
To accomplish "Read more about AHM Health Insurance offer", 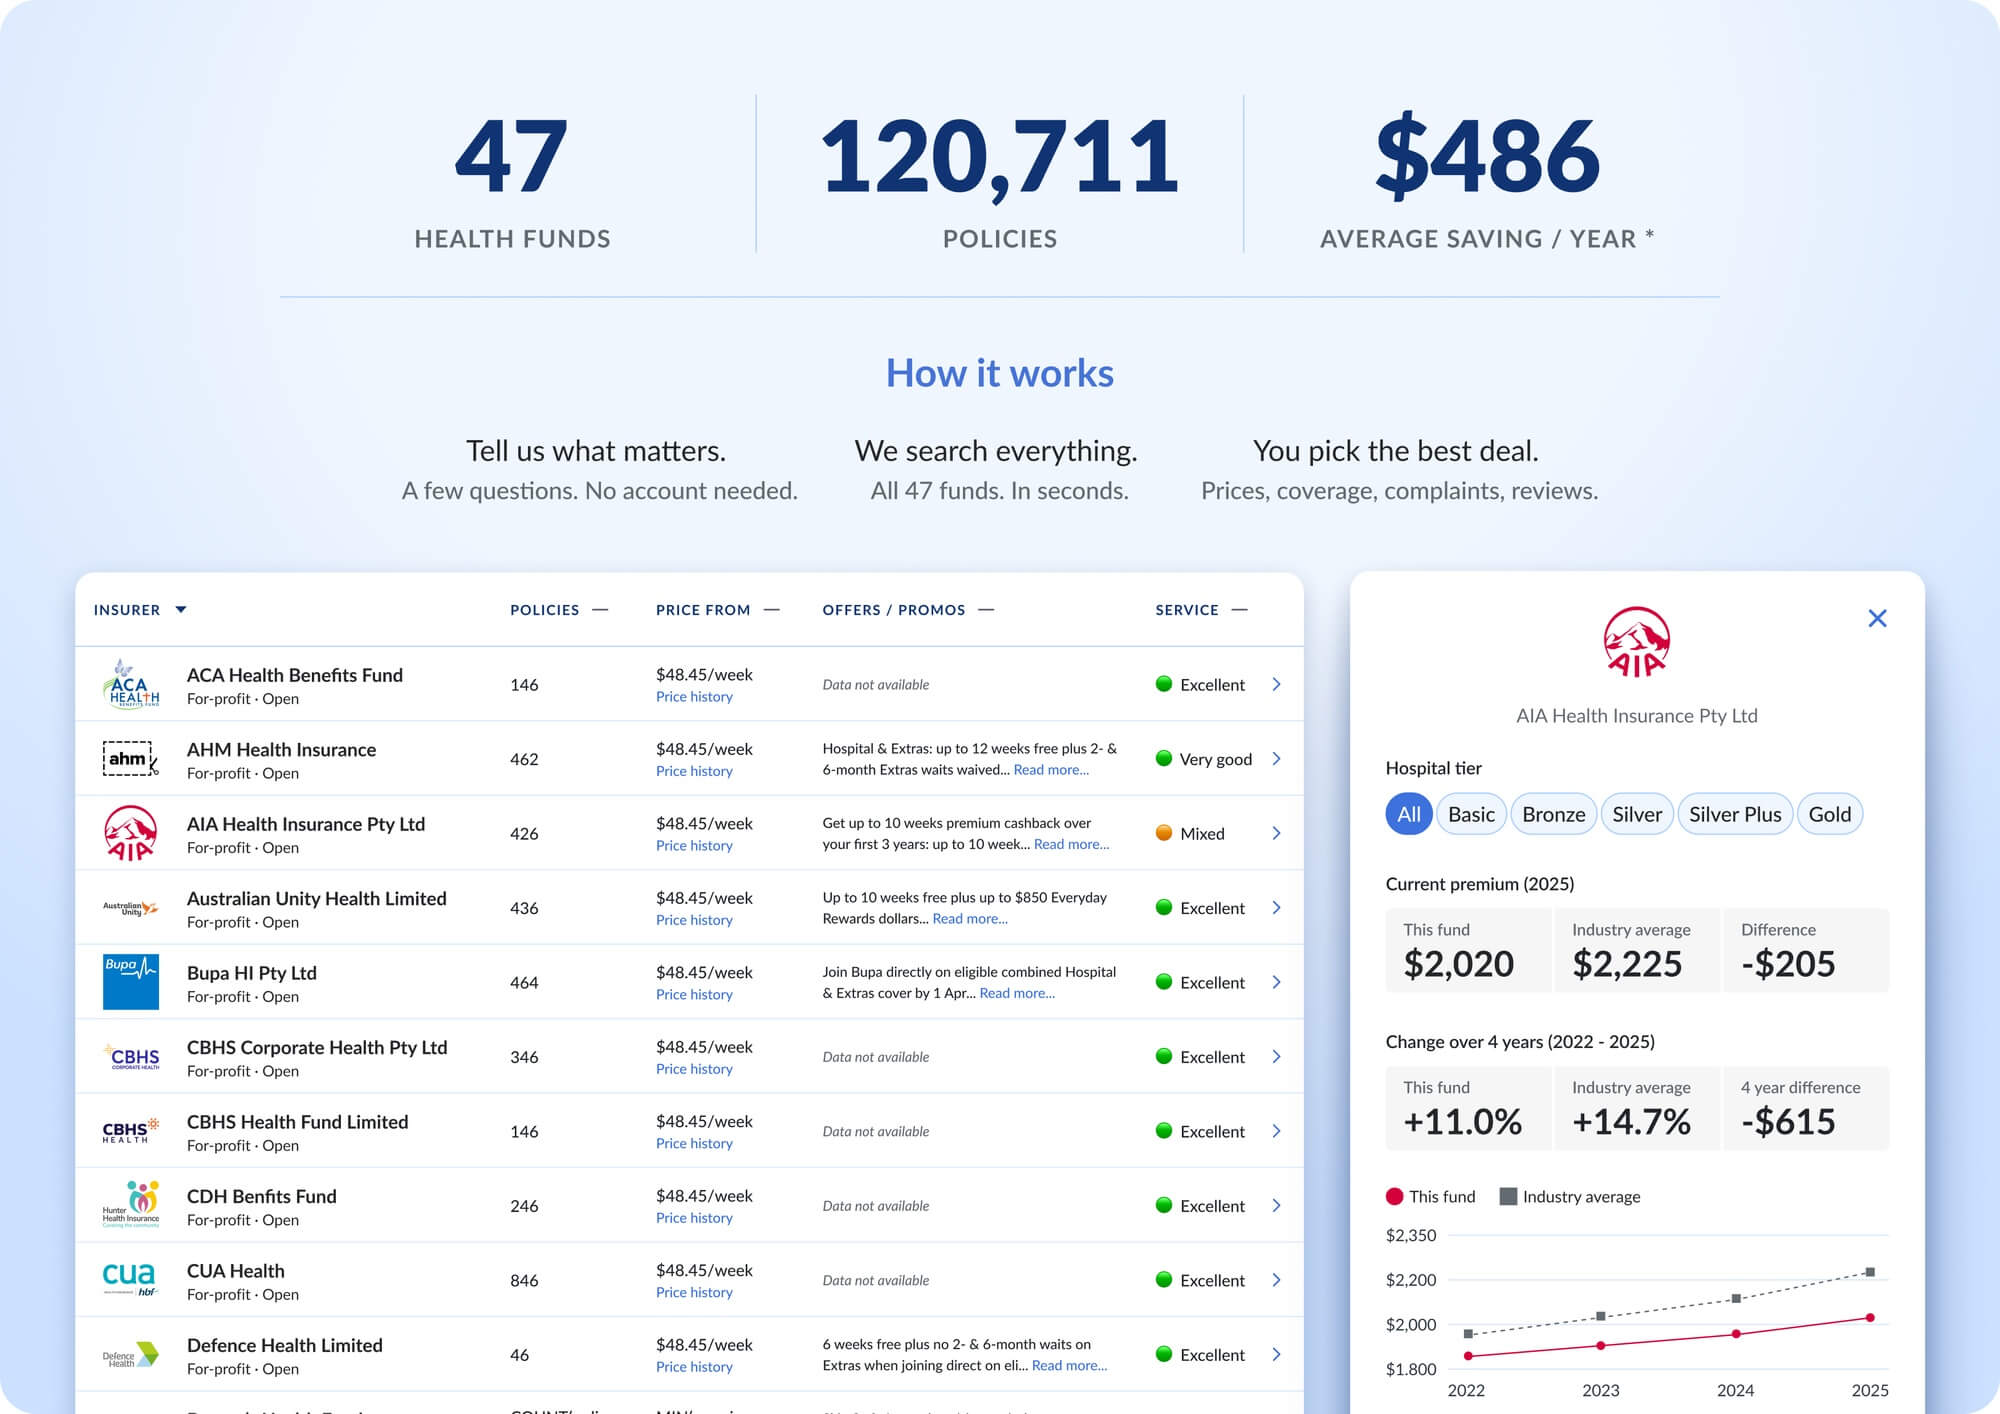I will (1051, 770).
